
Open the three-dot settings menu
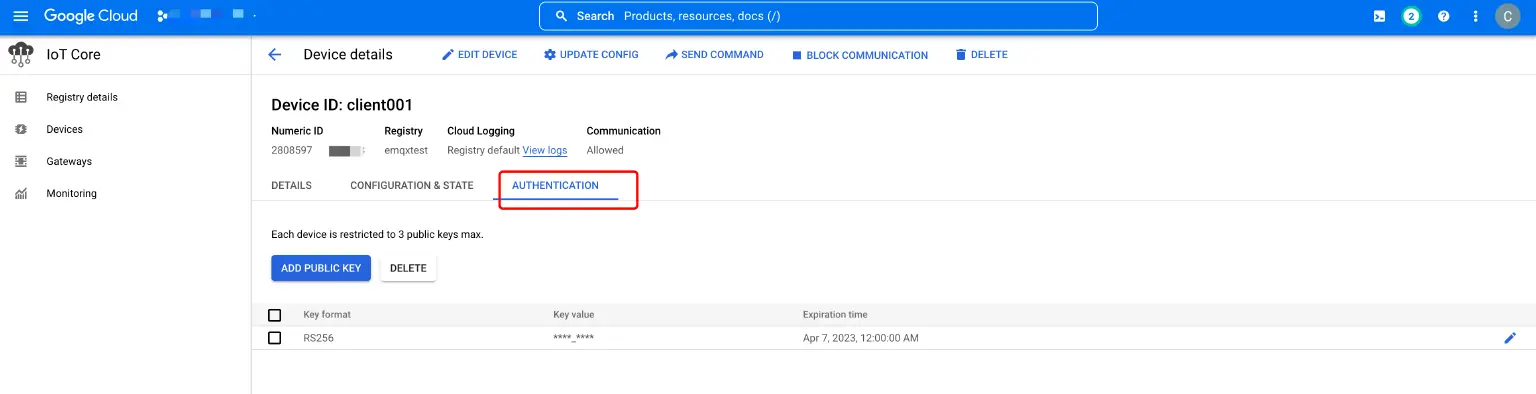[x=1475, y=16]
